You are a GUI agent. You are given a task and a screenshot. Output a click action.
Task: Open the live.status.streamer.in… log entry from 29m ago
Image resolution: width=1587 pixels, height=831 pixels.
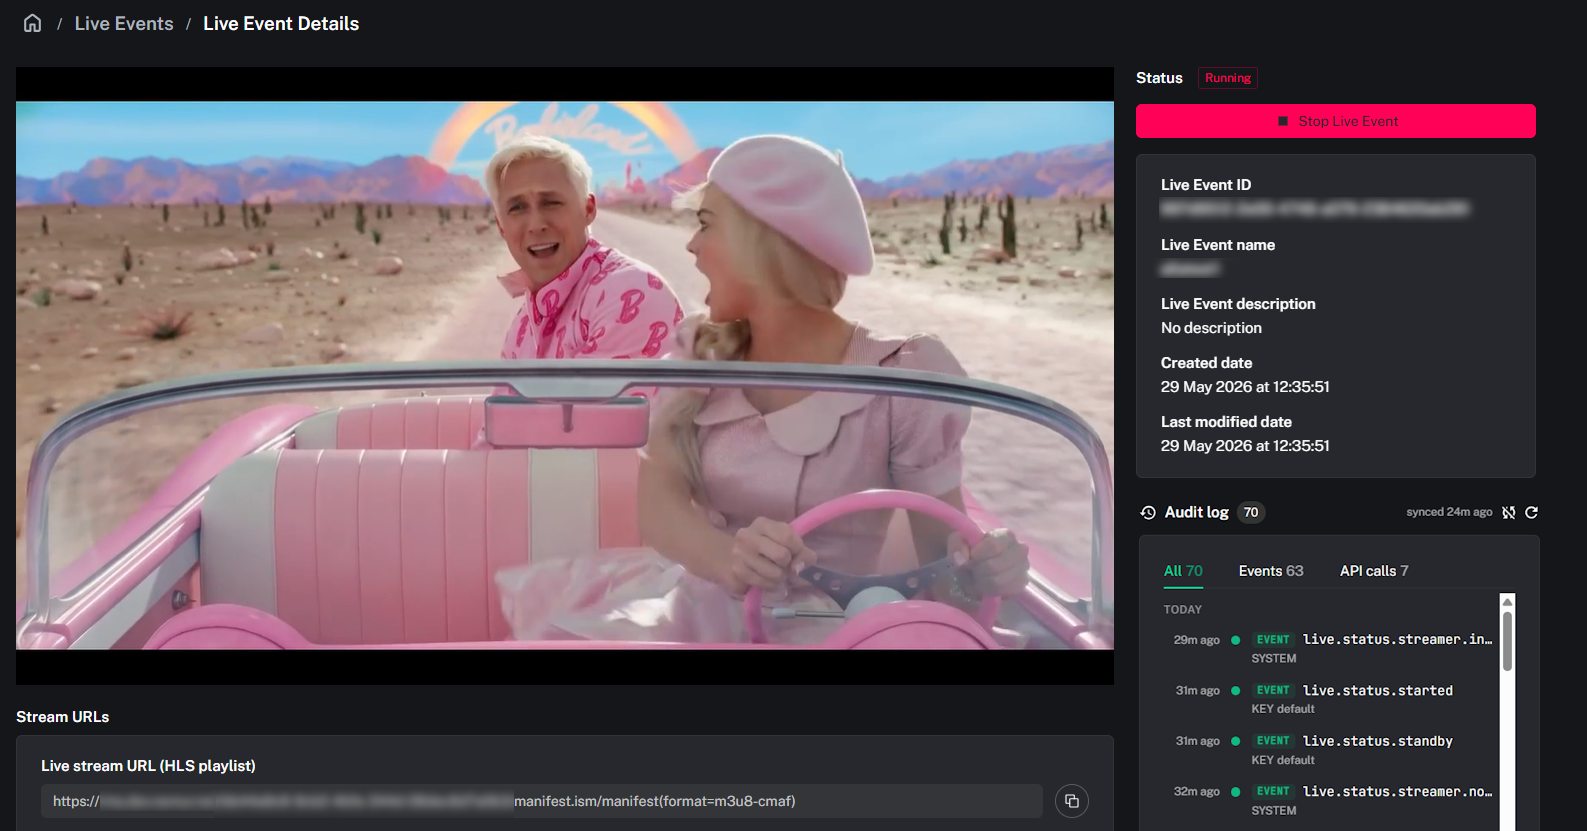[x=1331, y=648]
